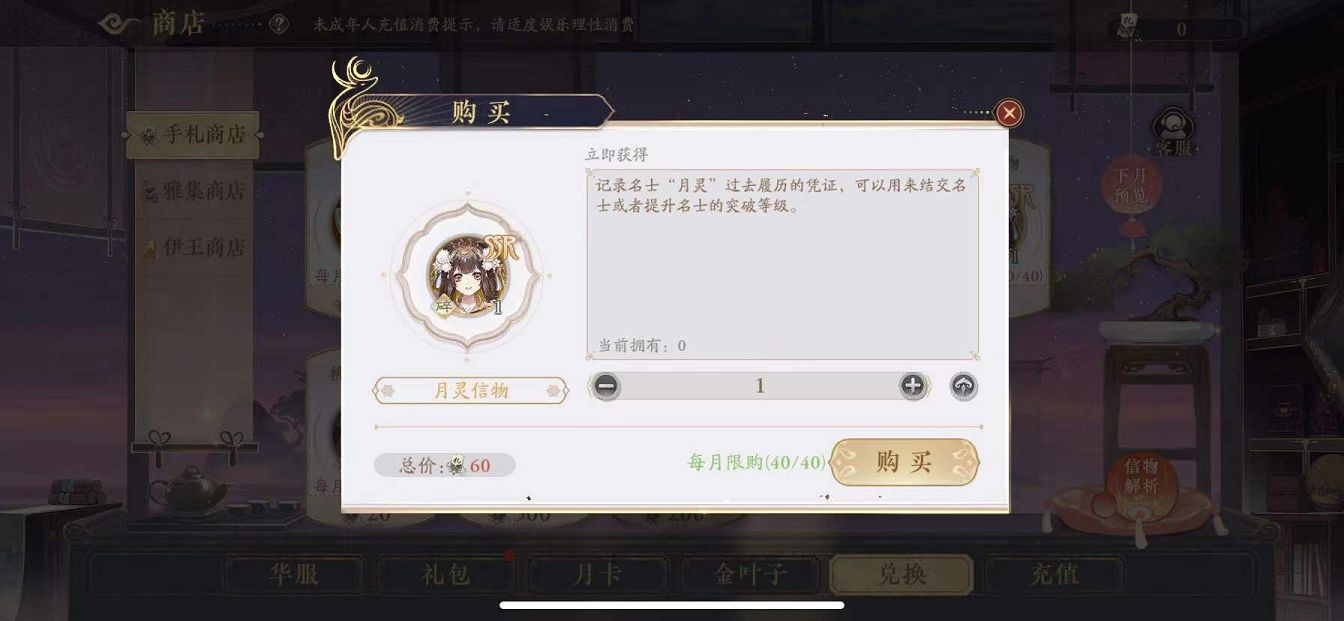This screenshot has width=1344, height=621.
Task: Tap the quantity field showing 1
Action: 759,386
